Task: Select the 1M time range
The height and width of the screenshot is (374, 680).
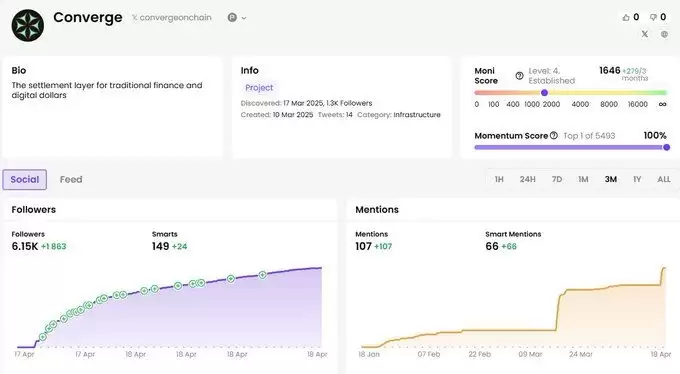Action: [583, 179]
